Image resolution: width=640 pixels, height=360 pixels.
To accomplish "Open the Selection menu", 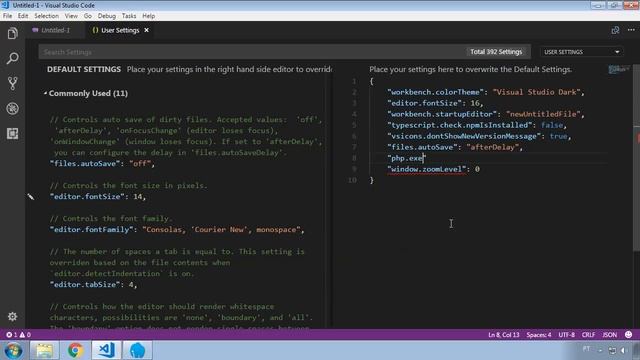I will [x=46, y=16].
